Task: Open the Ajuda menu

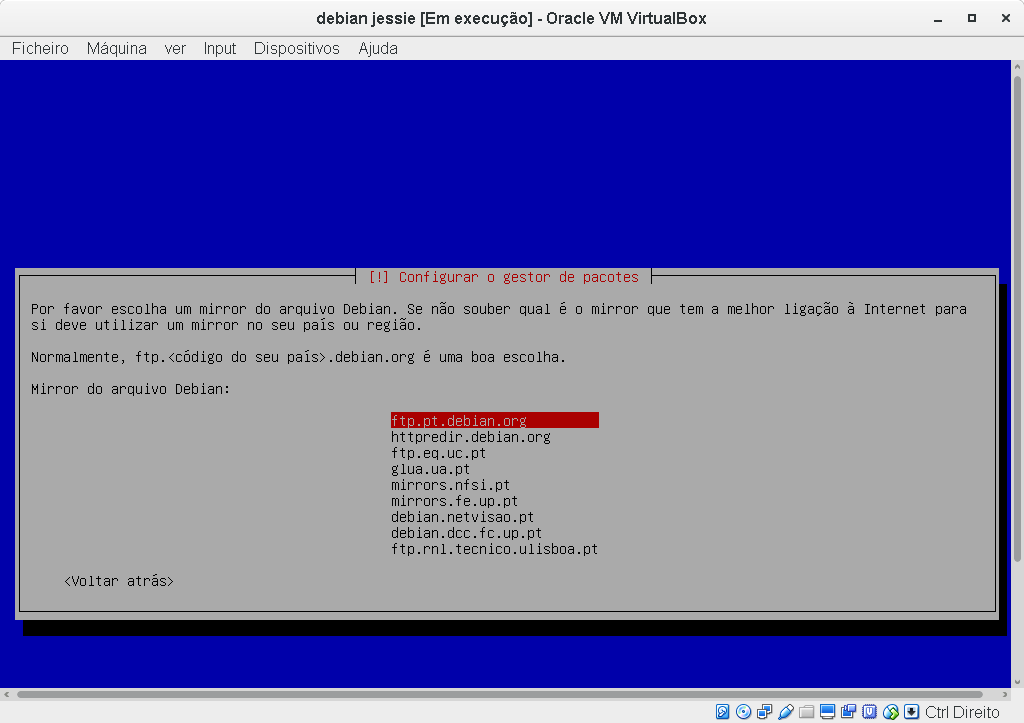Action: 378,48
